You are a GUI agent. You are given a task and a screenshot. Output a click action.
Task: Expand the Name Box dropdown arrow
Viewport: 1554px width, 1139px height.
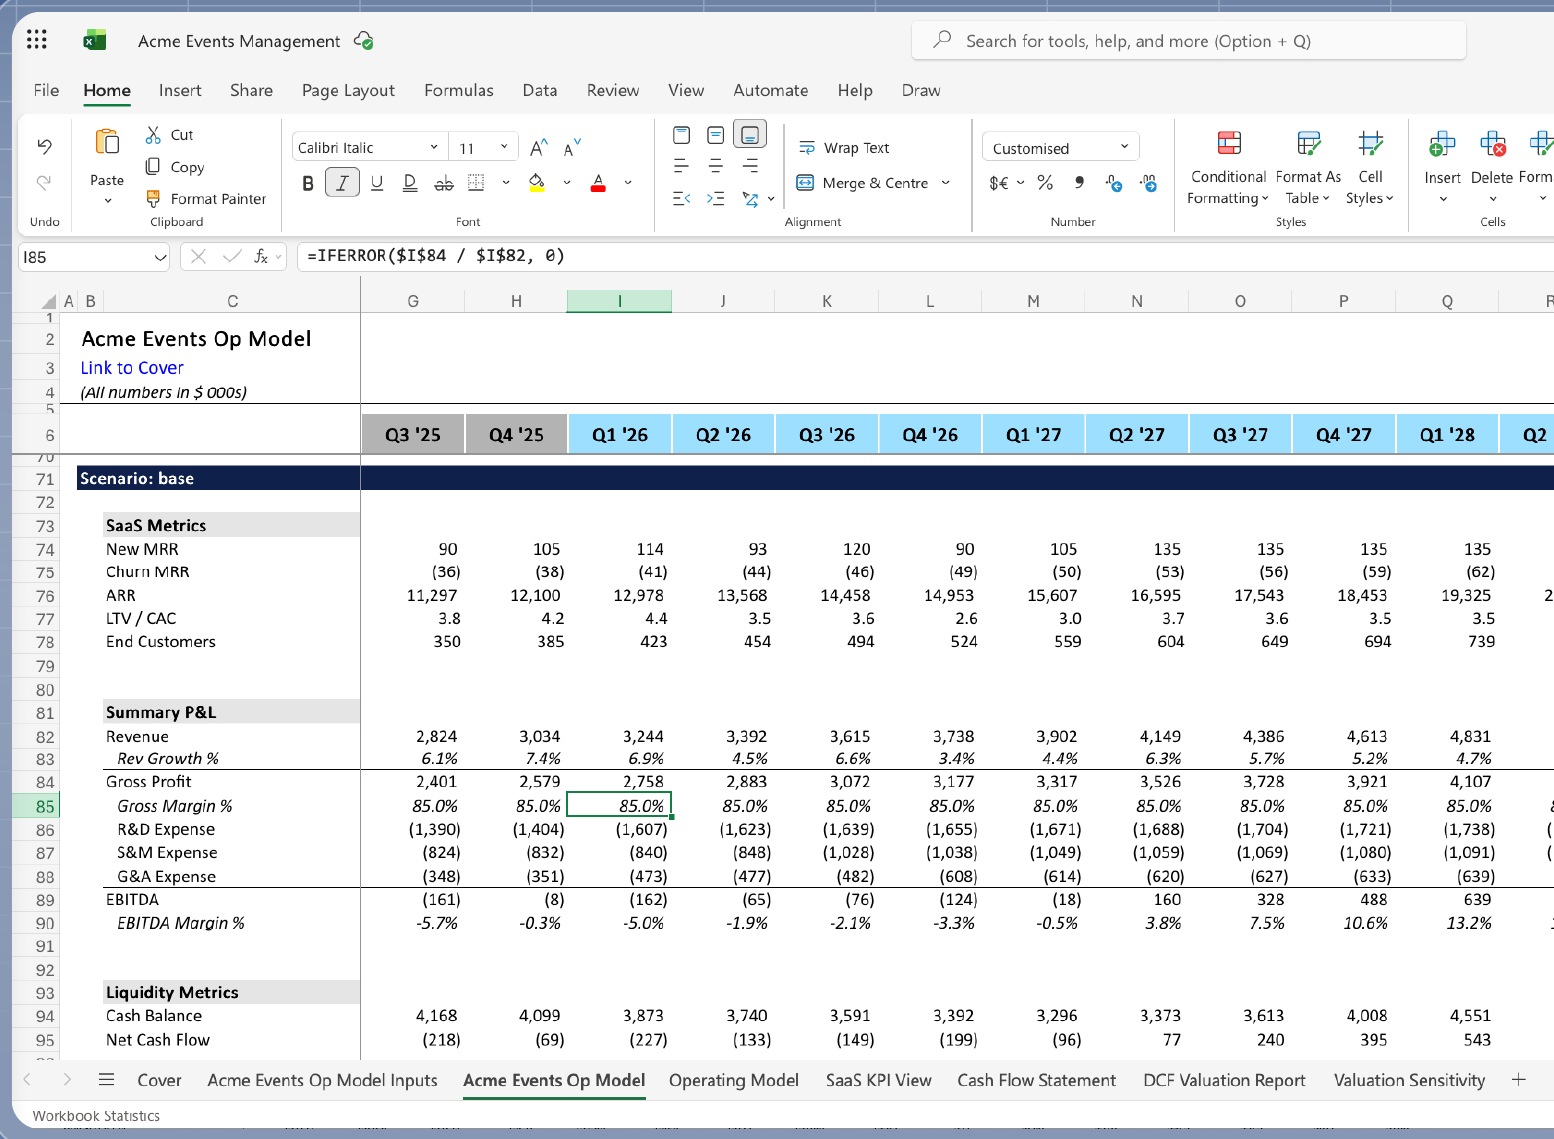[160, 257]
